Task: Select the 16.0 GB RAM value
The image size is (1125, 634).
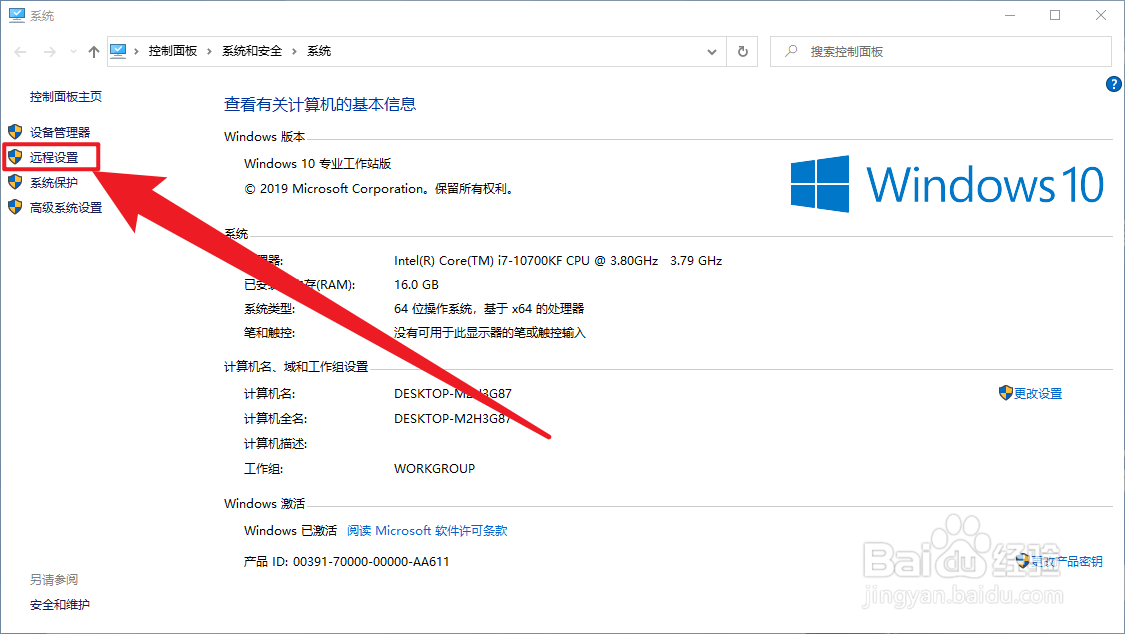Action: pyautogui.click(x=416, y=285)
